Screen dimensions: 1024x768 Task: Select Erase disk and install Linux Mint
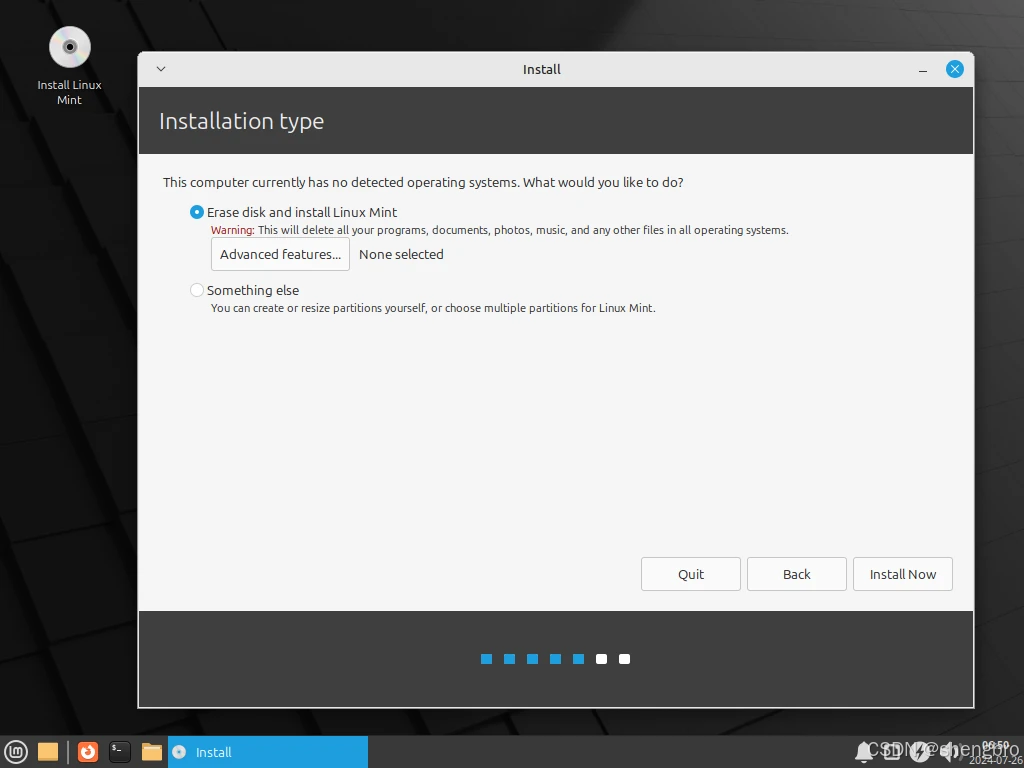point(197,212)
